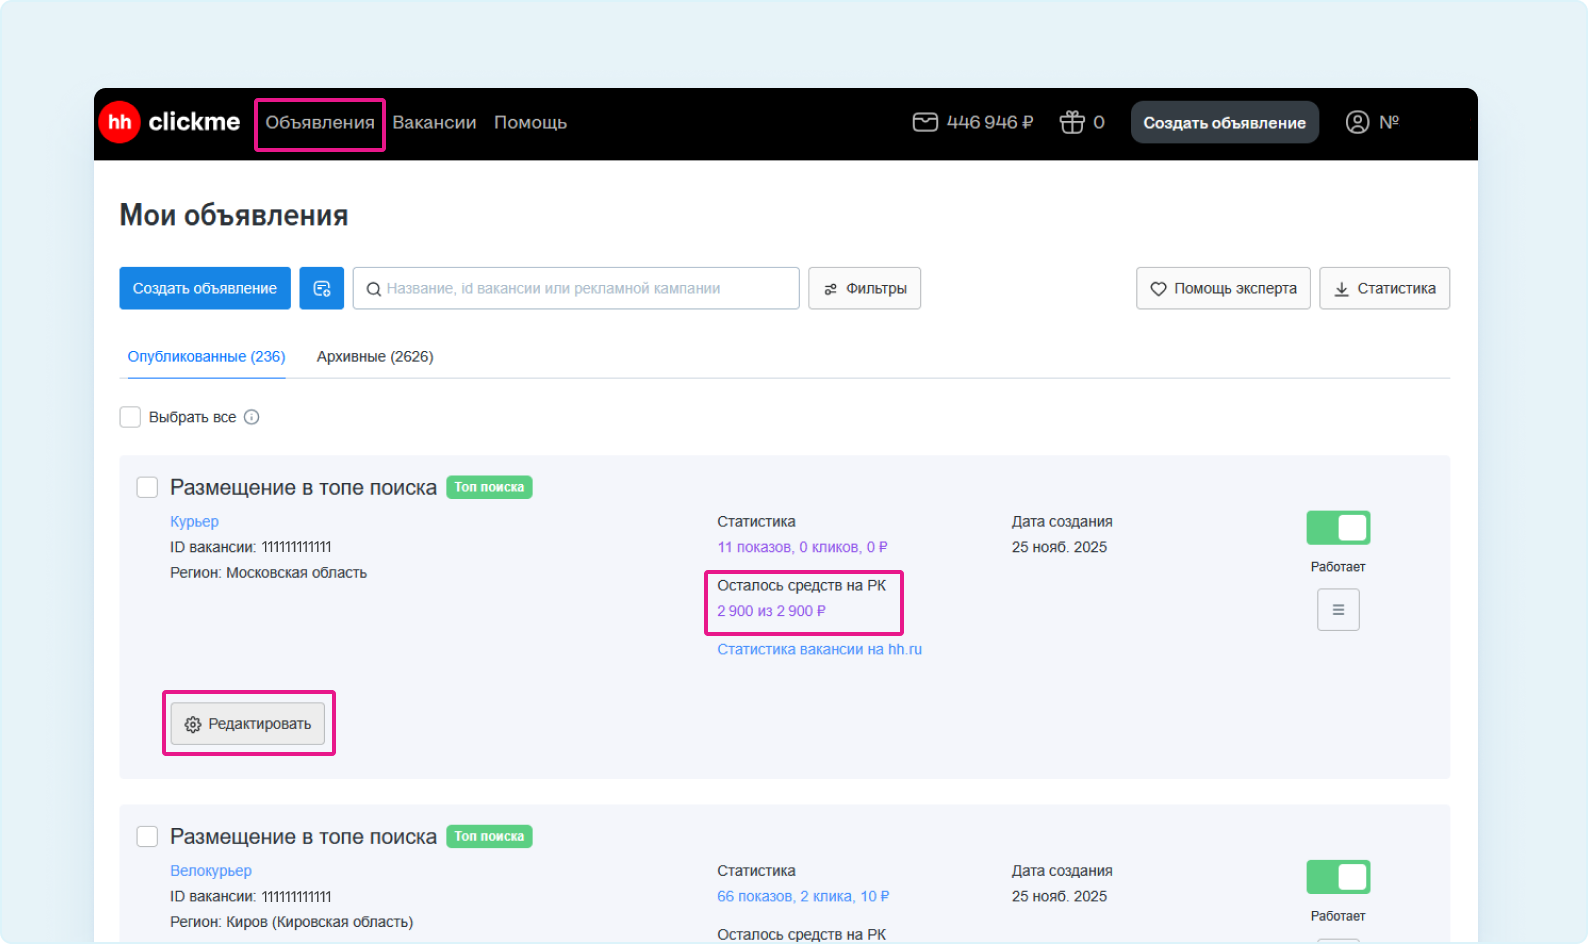Click the hh clickme logo

pos(170,122)
